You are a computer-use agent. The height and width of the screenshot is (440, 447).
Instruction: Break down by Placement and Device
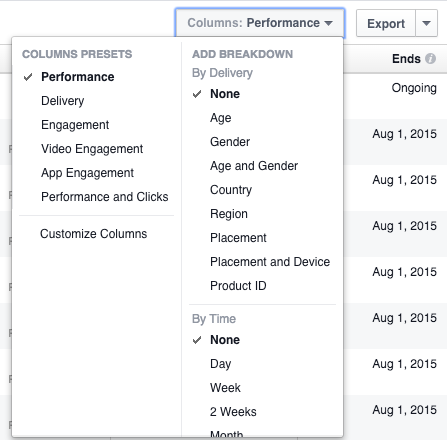[x=270, y=262]
